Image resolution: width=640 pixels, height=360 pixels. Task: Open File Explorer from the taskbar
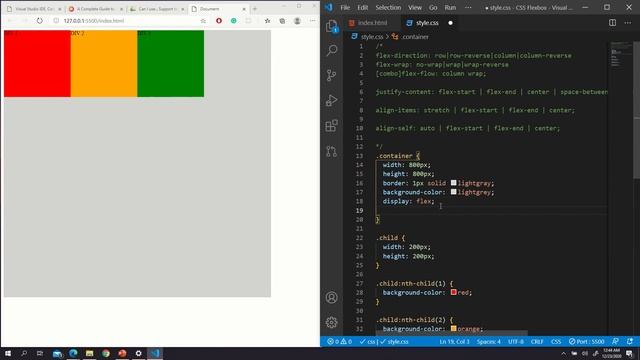(89, 353)
